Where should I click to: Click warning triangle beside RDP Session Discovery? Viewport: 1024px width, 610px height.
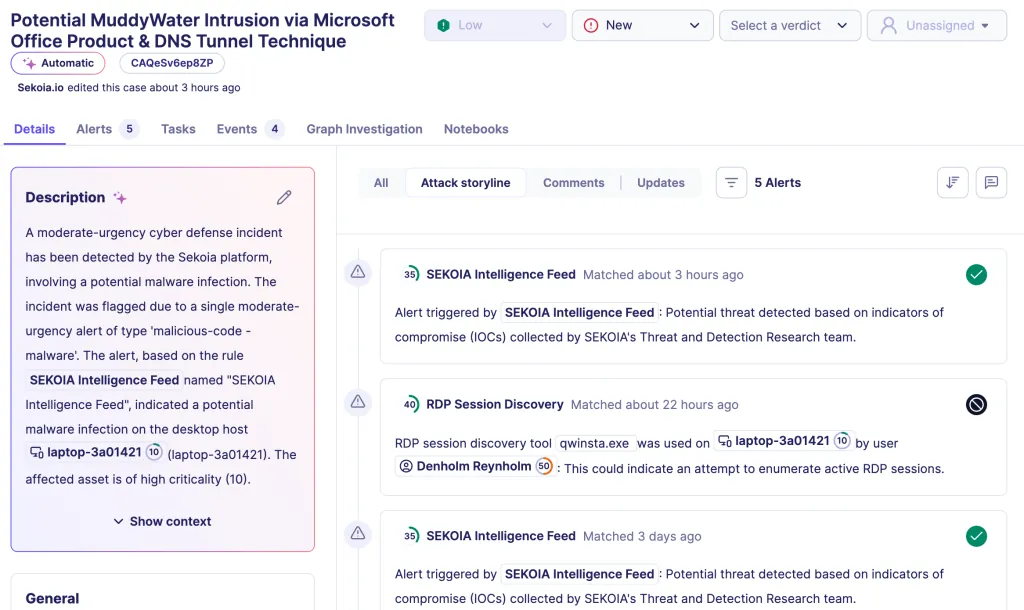[358, 402]
